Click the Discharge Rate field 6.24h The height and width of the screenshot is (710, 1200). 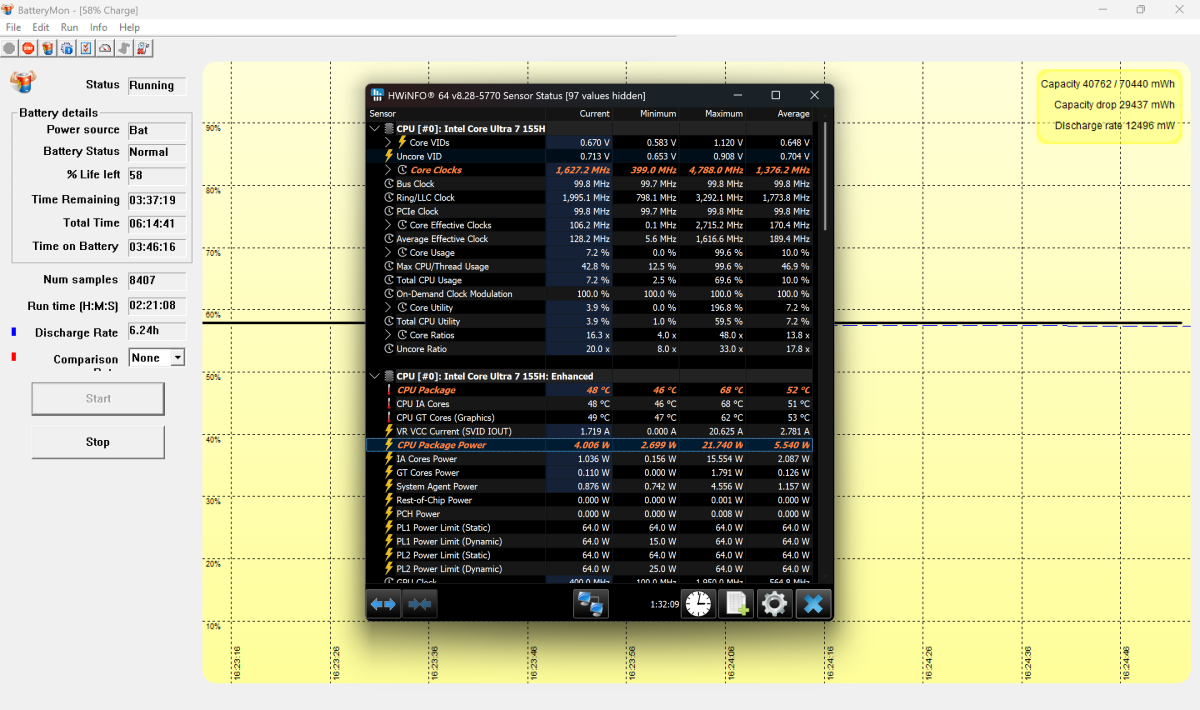click(x=157, y=330)
